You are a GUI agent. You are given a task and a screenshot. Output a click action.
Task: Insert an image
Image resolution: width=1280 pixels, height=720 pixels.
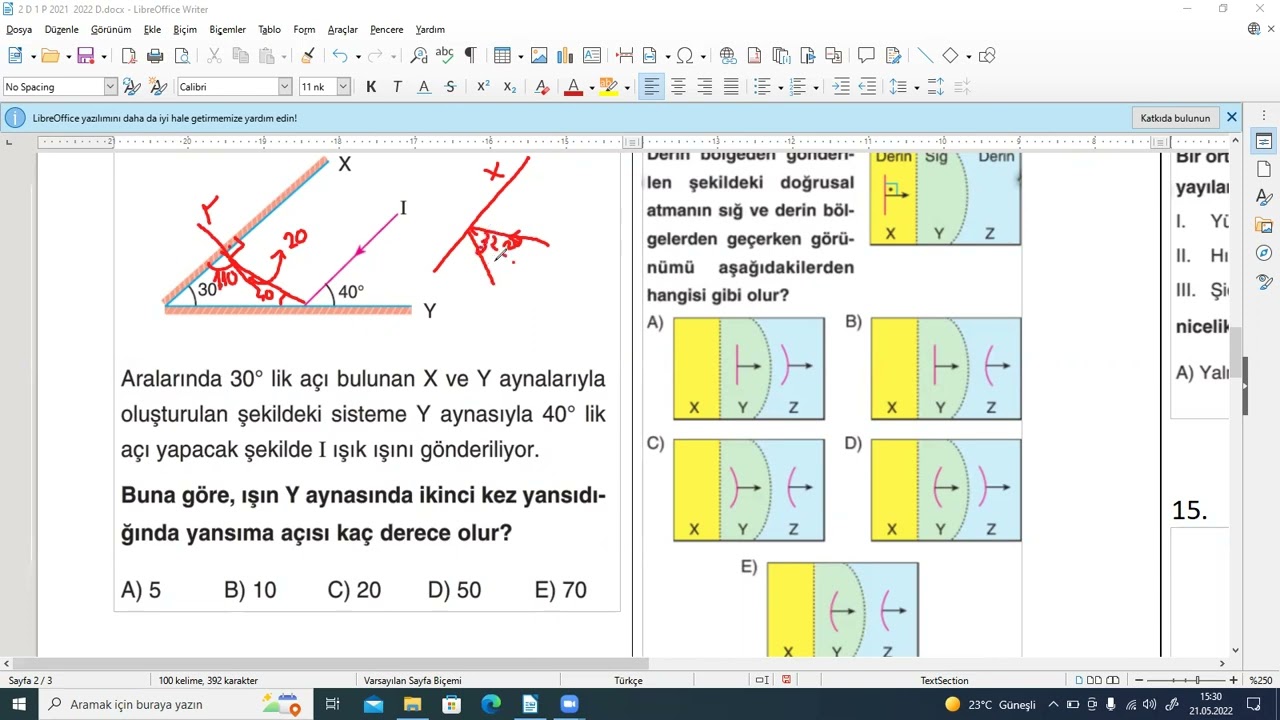[539, 56]
